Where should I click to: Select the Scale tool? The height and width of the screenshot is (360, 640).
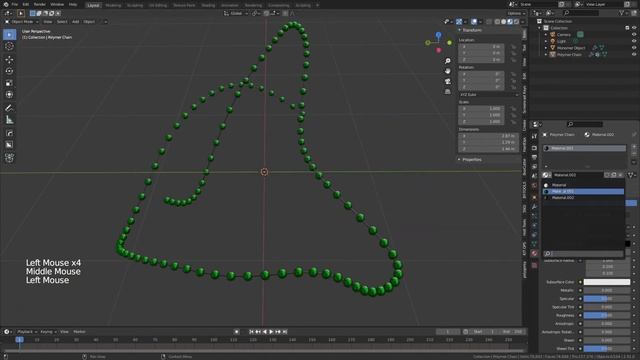pos(9,83)
